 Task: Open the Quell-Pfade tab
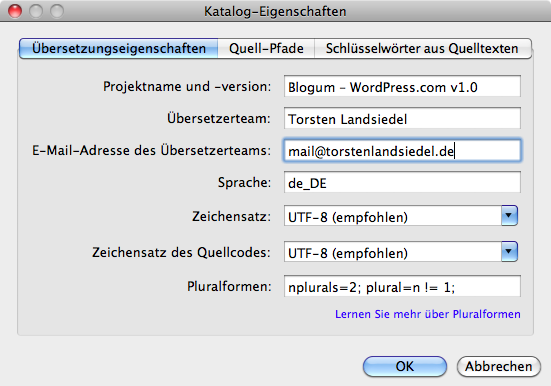(266, 49)
